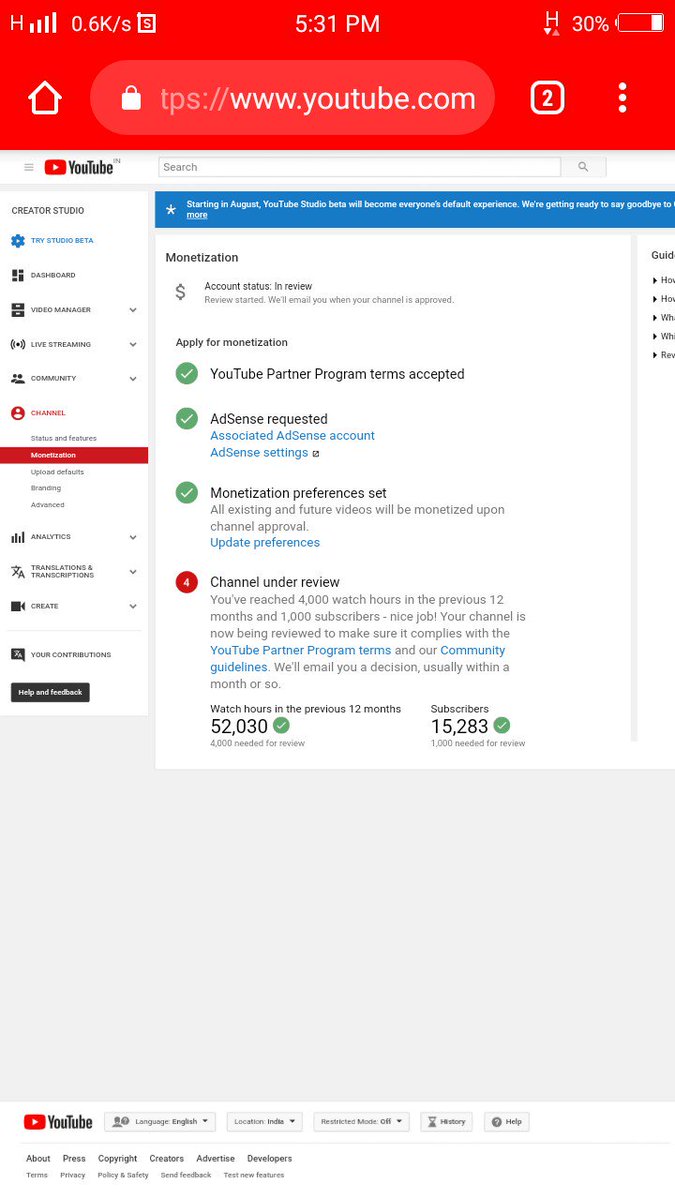The width and height of the screenshot is (675, 1200).
Task: Click the YouTube logo at top
Action: [79, 167]
